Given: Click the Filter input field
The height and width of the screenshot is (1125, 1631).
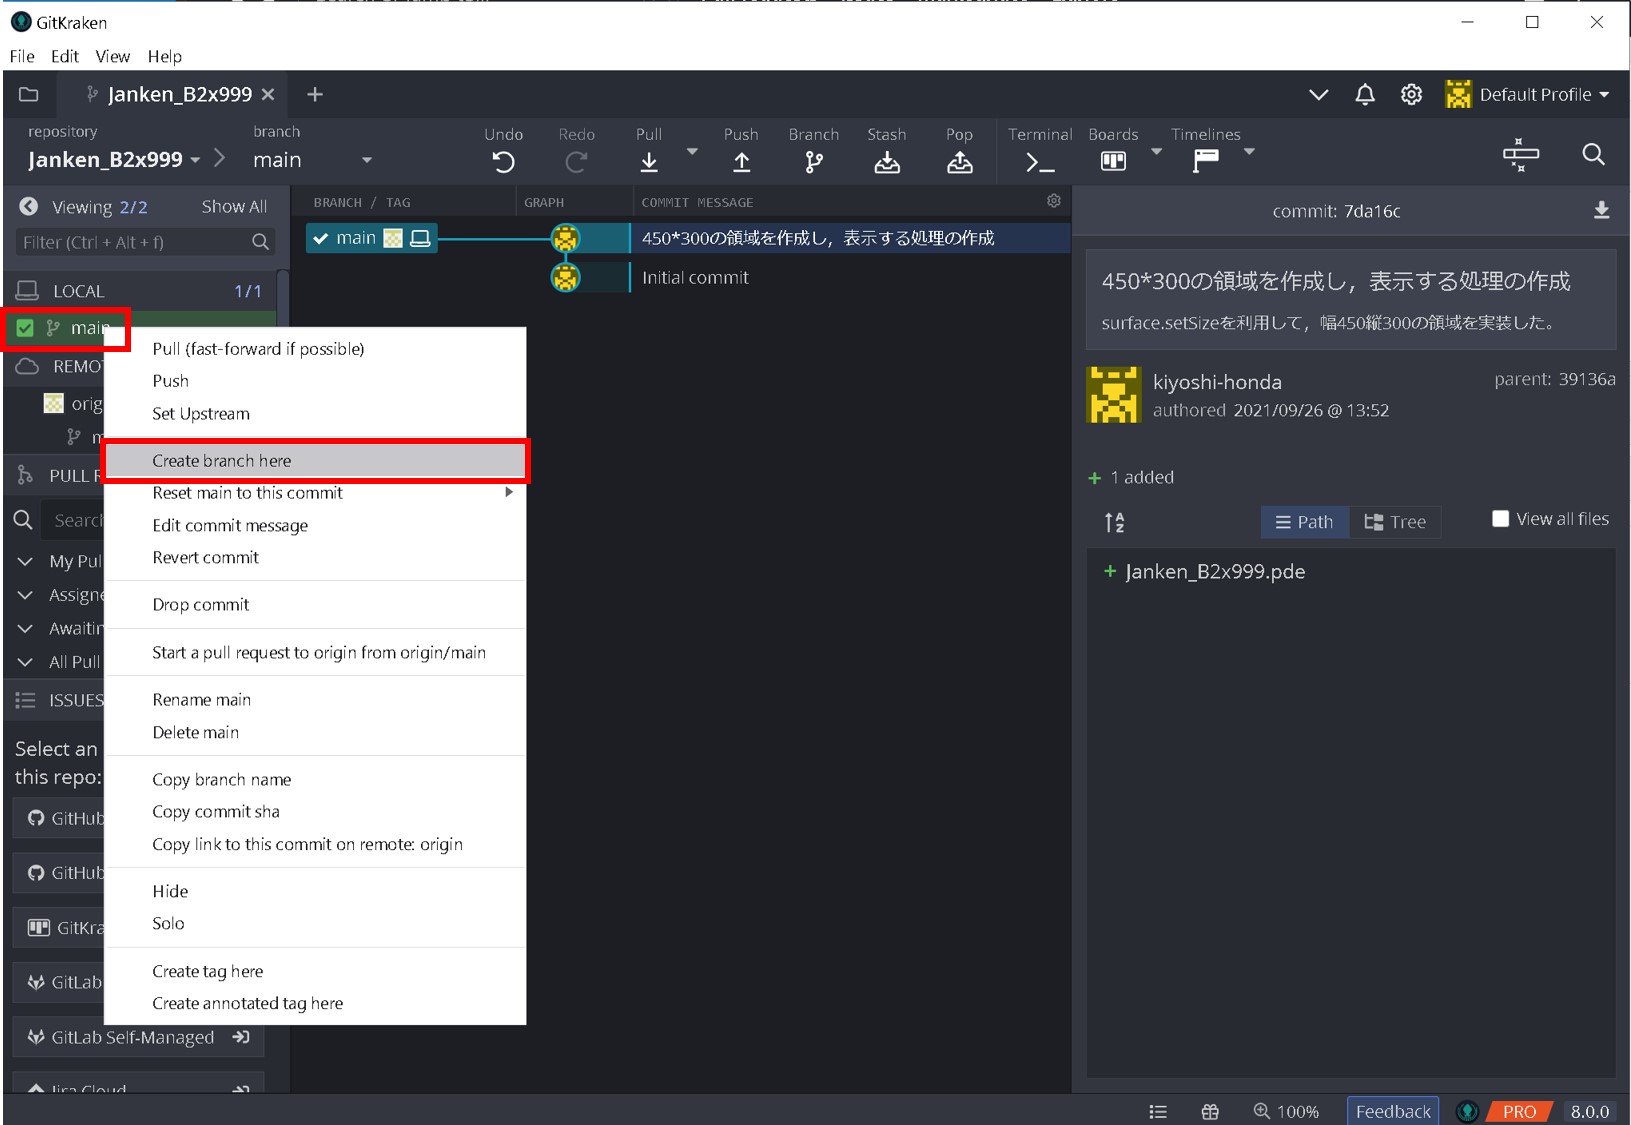Looking at the screenshot, I should pos(135,242).
